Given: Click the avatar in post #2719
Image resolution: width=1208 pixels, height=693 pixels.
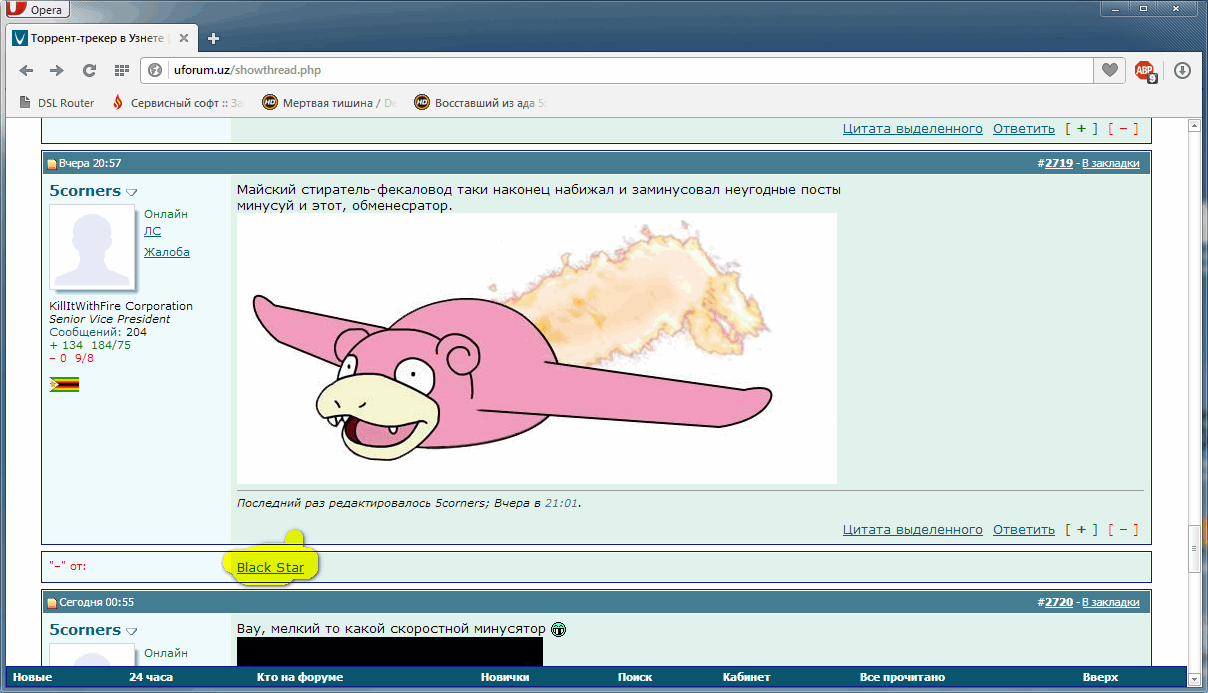Looking at the screenshot, I should (x=92, y=247).
